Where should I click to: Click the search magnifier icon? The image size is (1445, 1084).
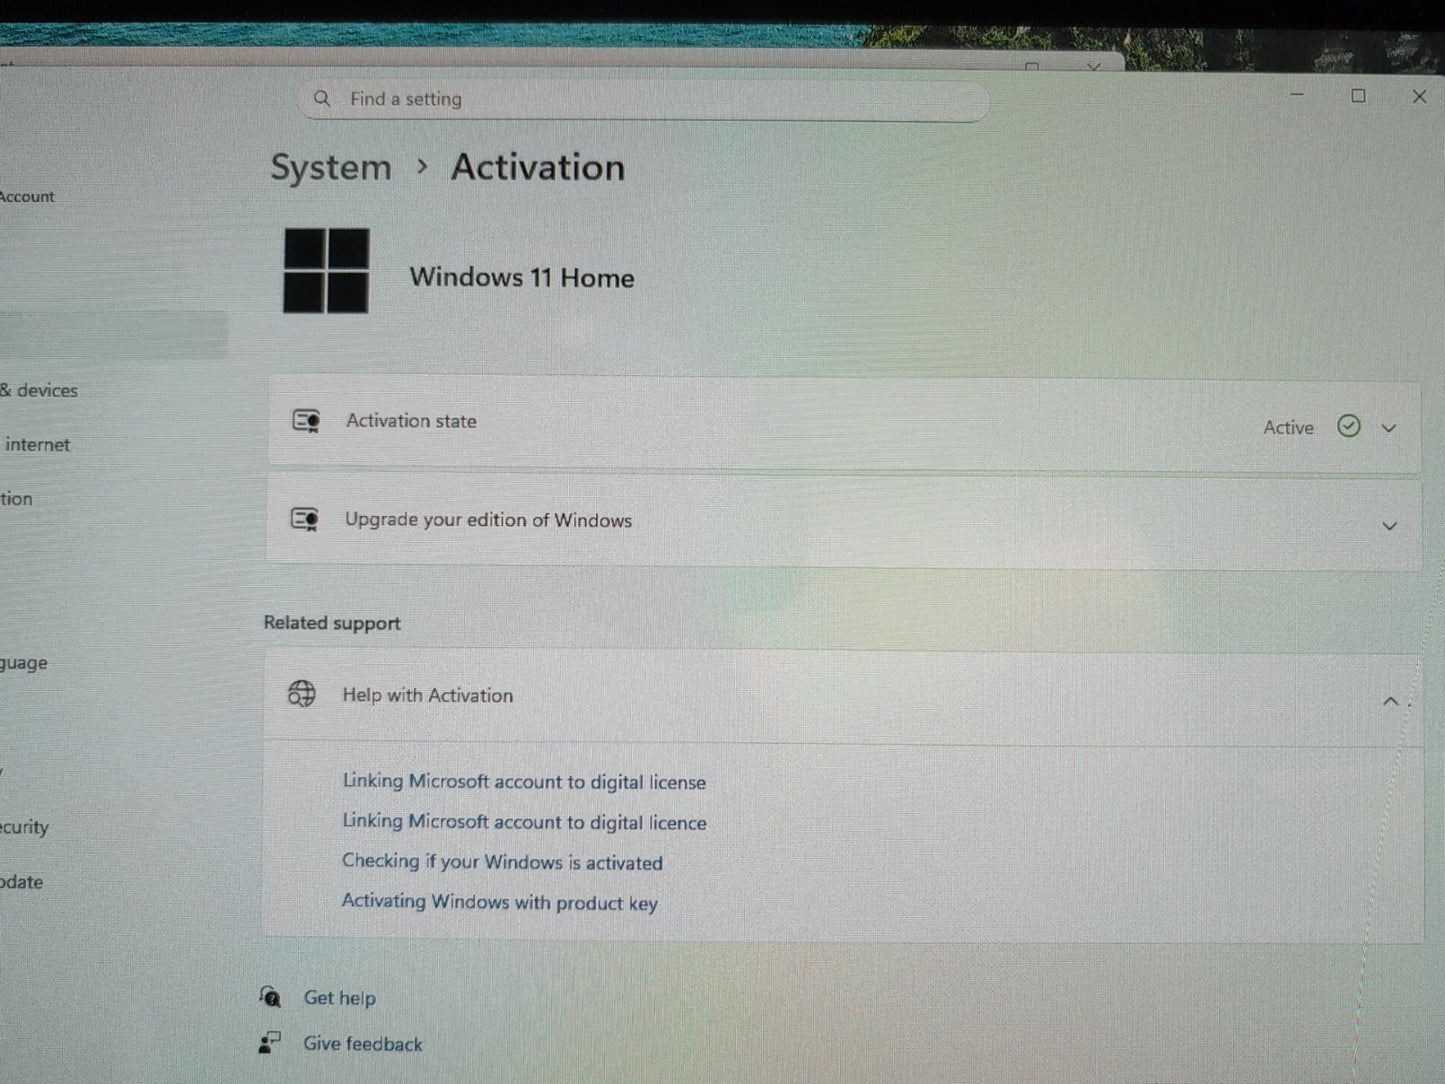click(x=322, y=98)
